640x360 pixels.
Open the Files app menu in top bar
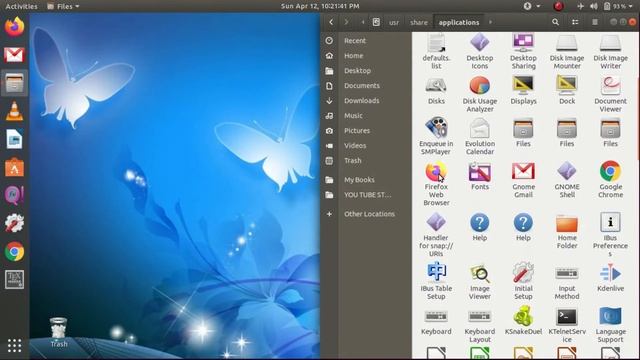point(63,6)
